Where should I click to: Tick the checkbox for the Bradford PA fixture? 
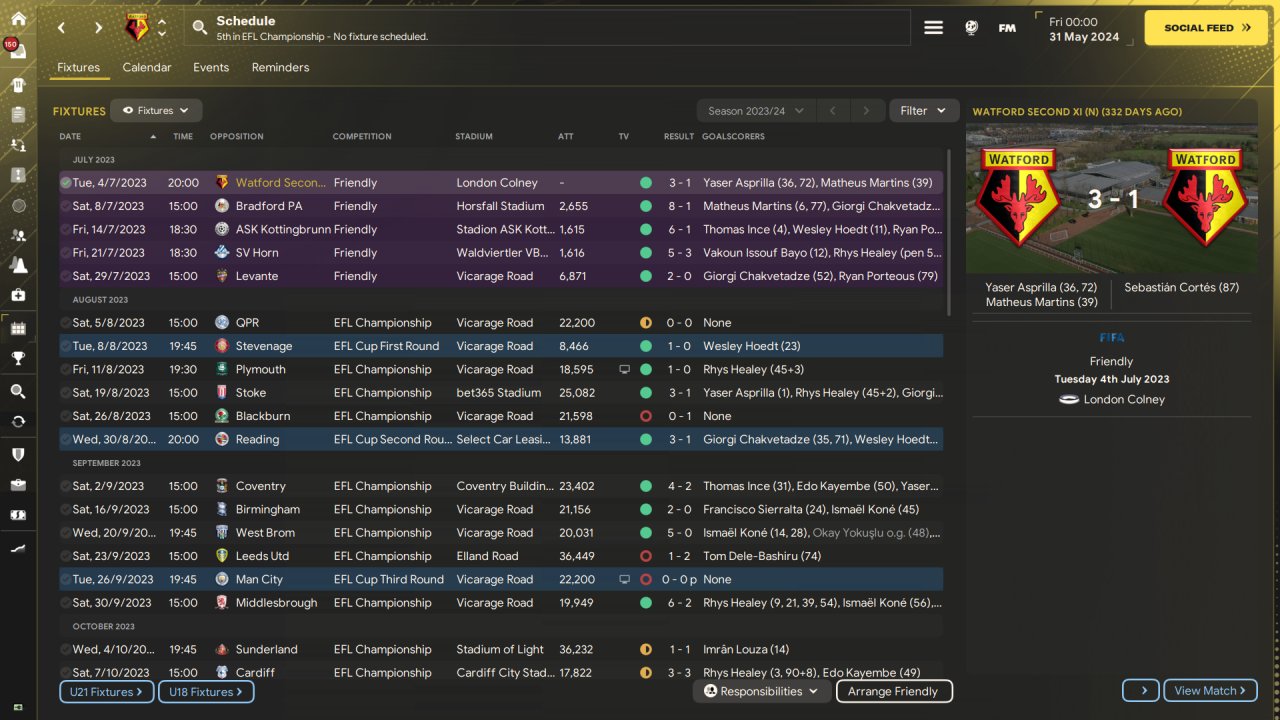tap(65, 206)
